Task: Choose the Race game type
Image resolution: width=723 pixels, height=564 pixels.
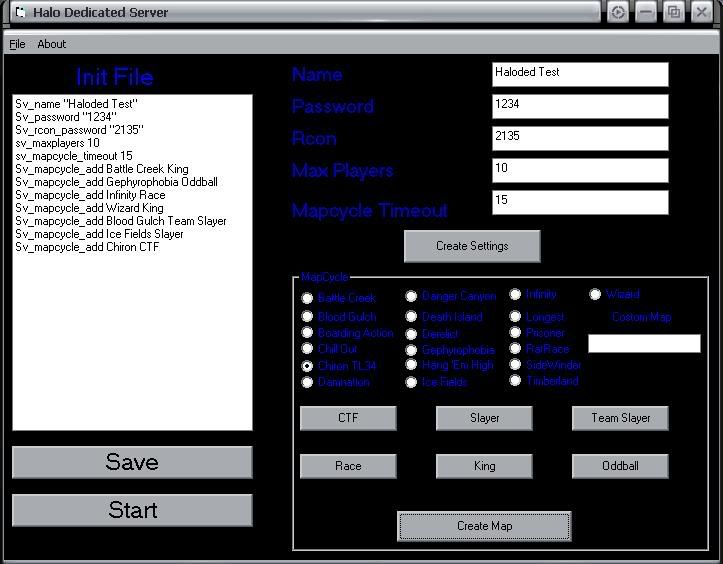Action: click(348, 466)
